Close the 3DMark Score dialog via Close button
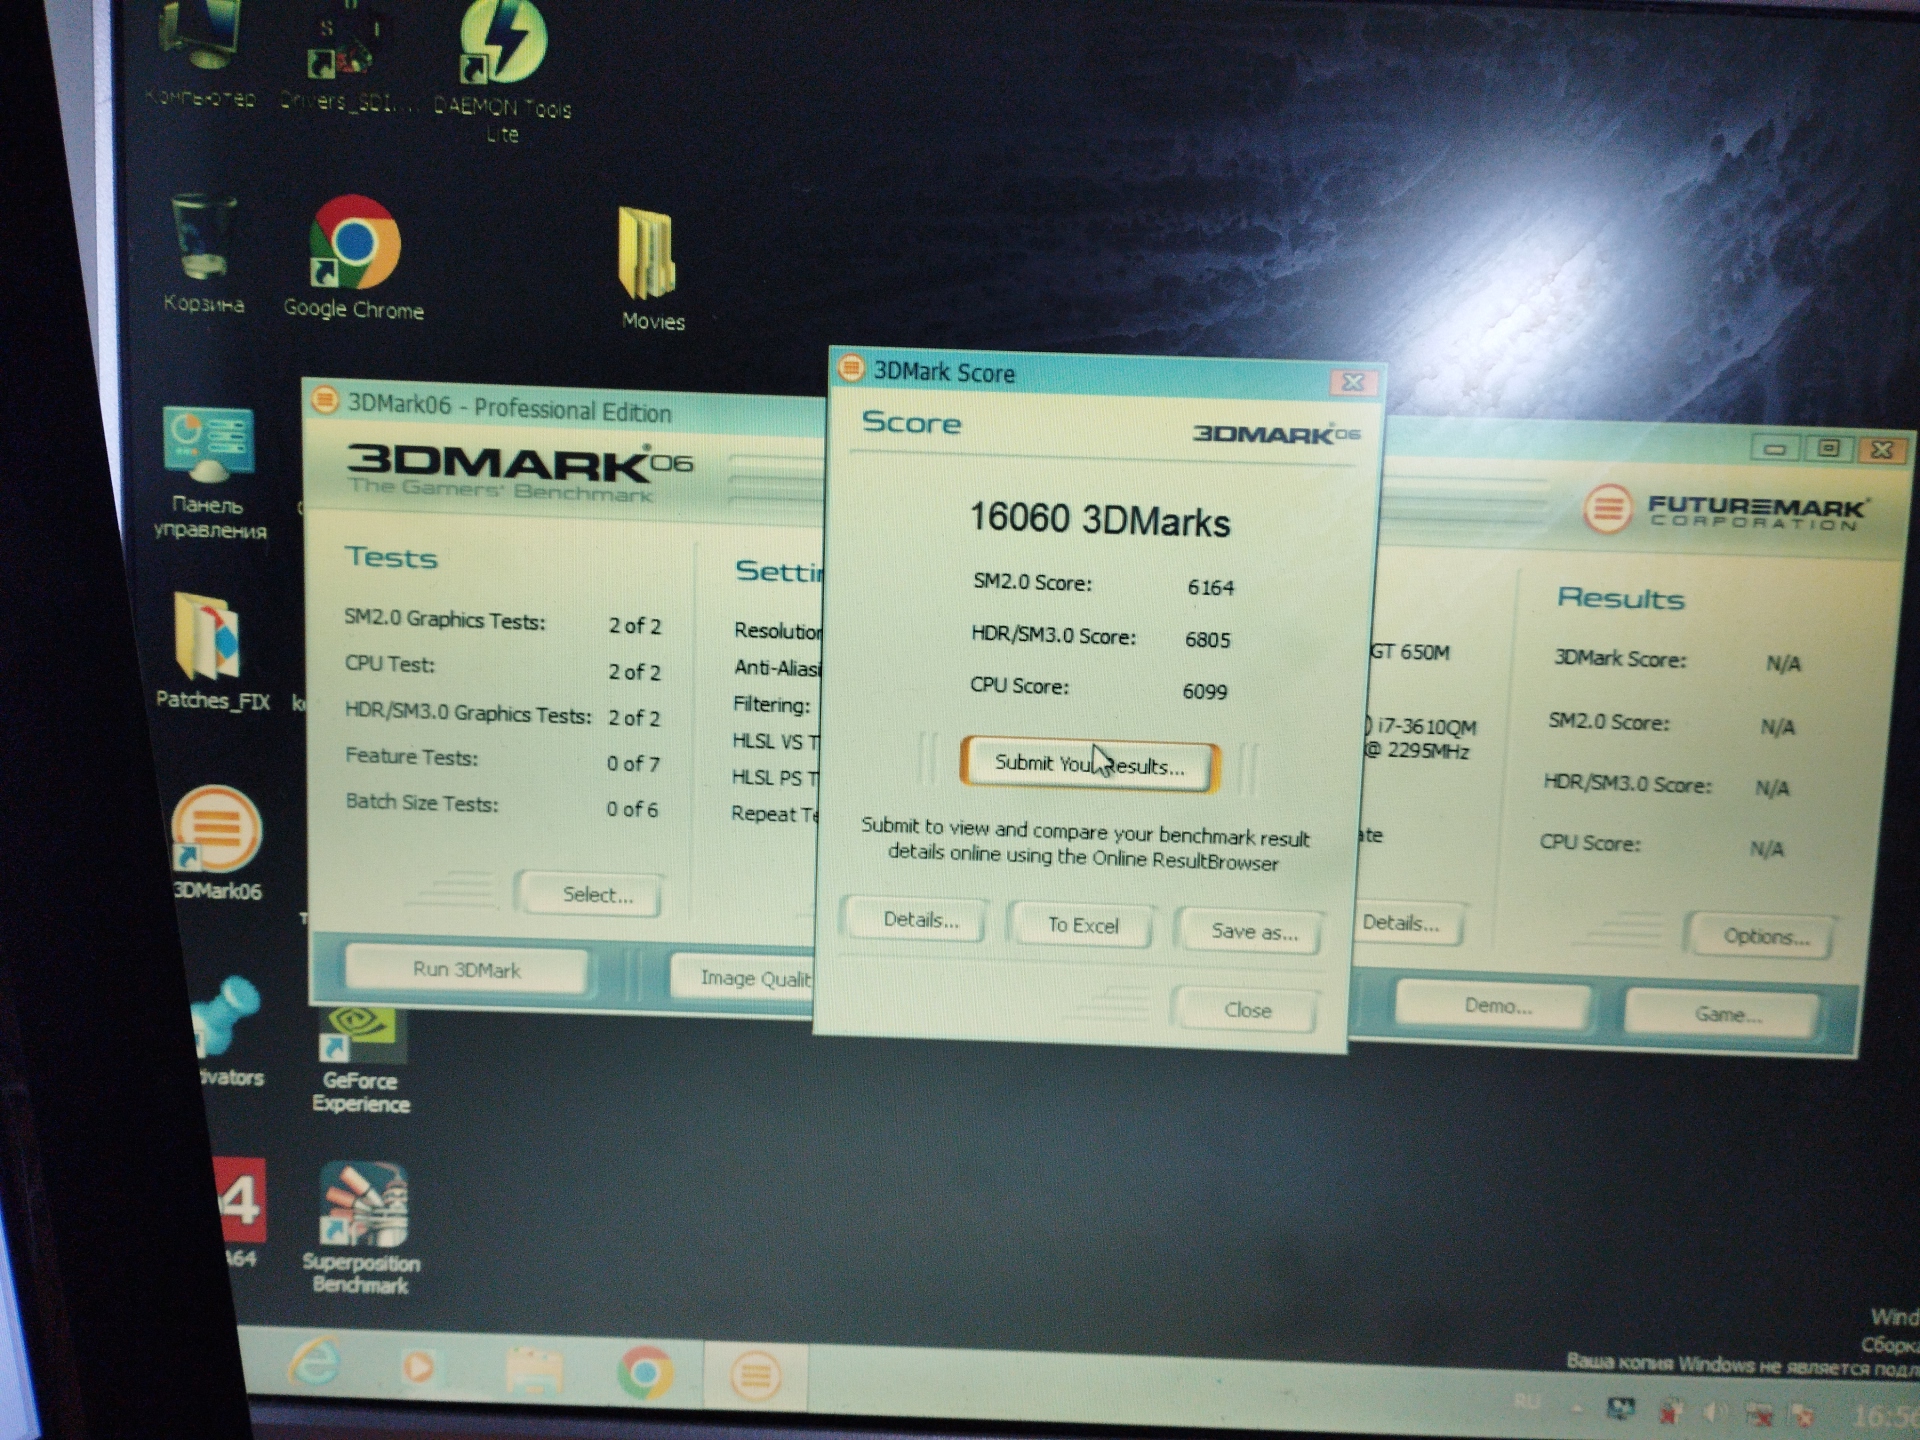This screenshot has width=1920, height=1440. (x=1247, y=1010)
